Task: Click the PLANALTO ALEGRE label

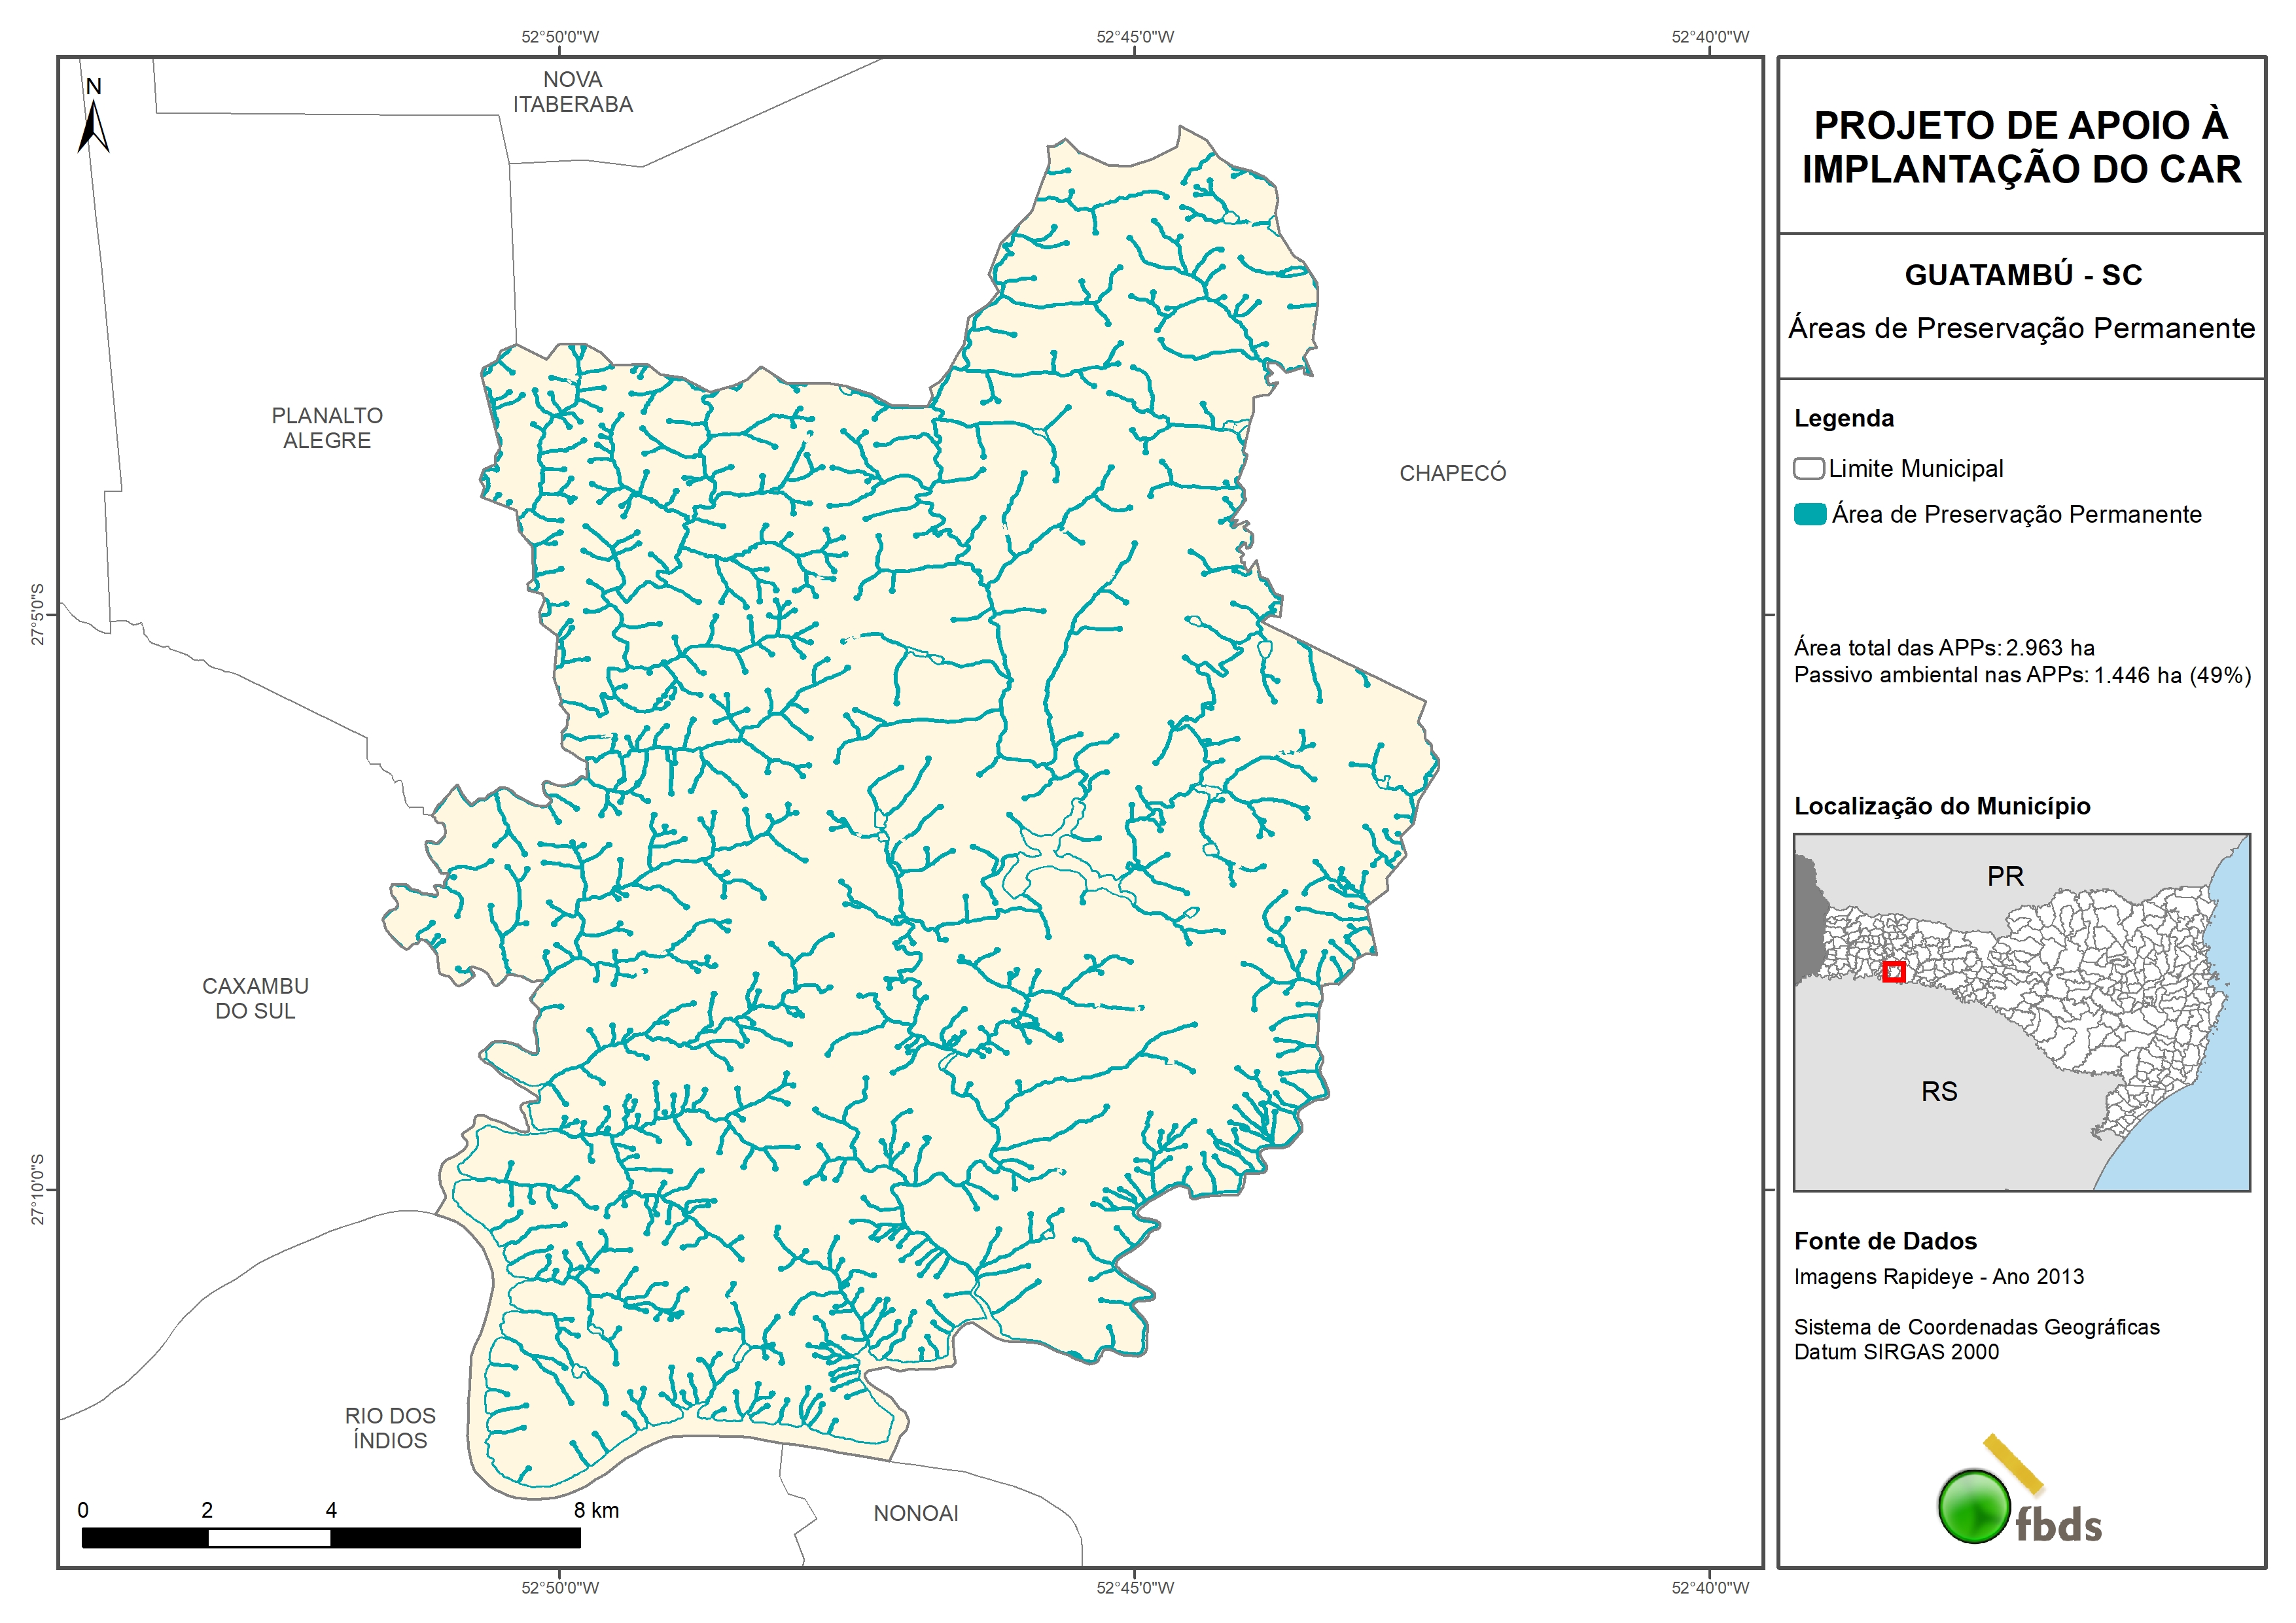Action: (x=327, y=428)
